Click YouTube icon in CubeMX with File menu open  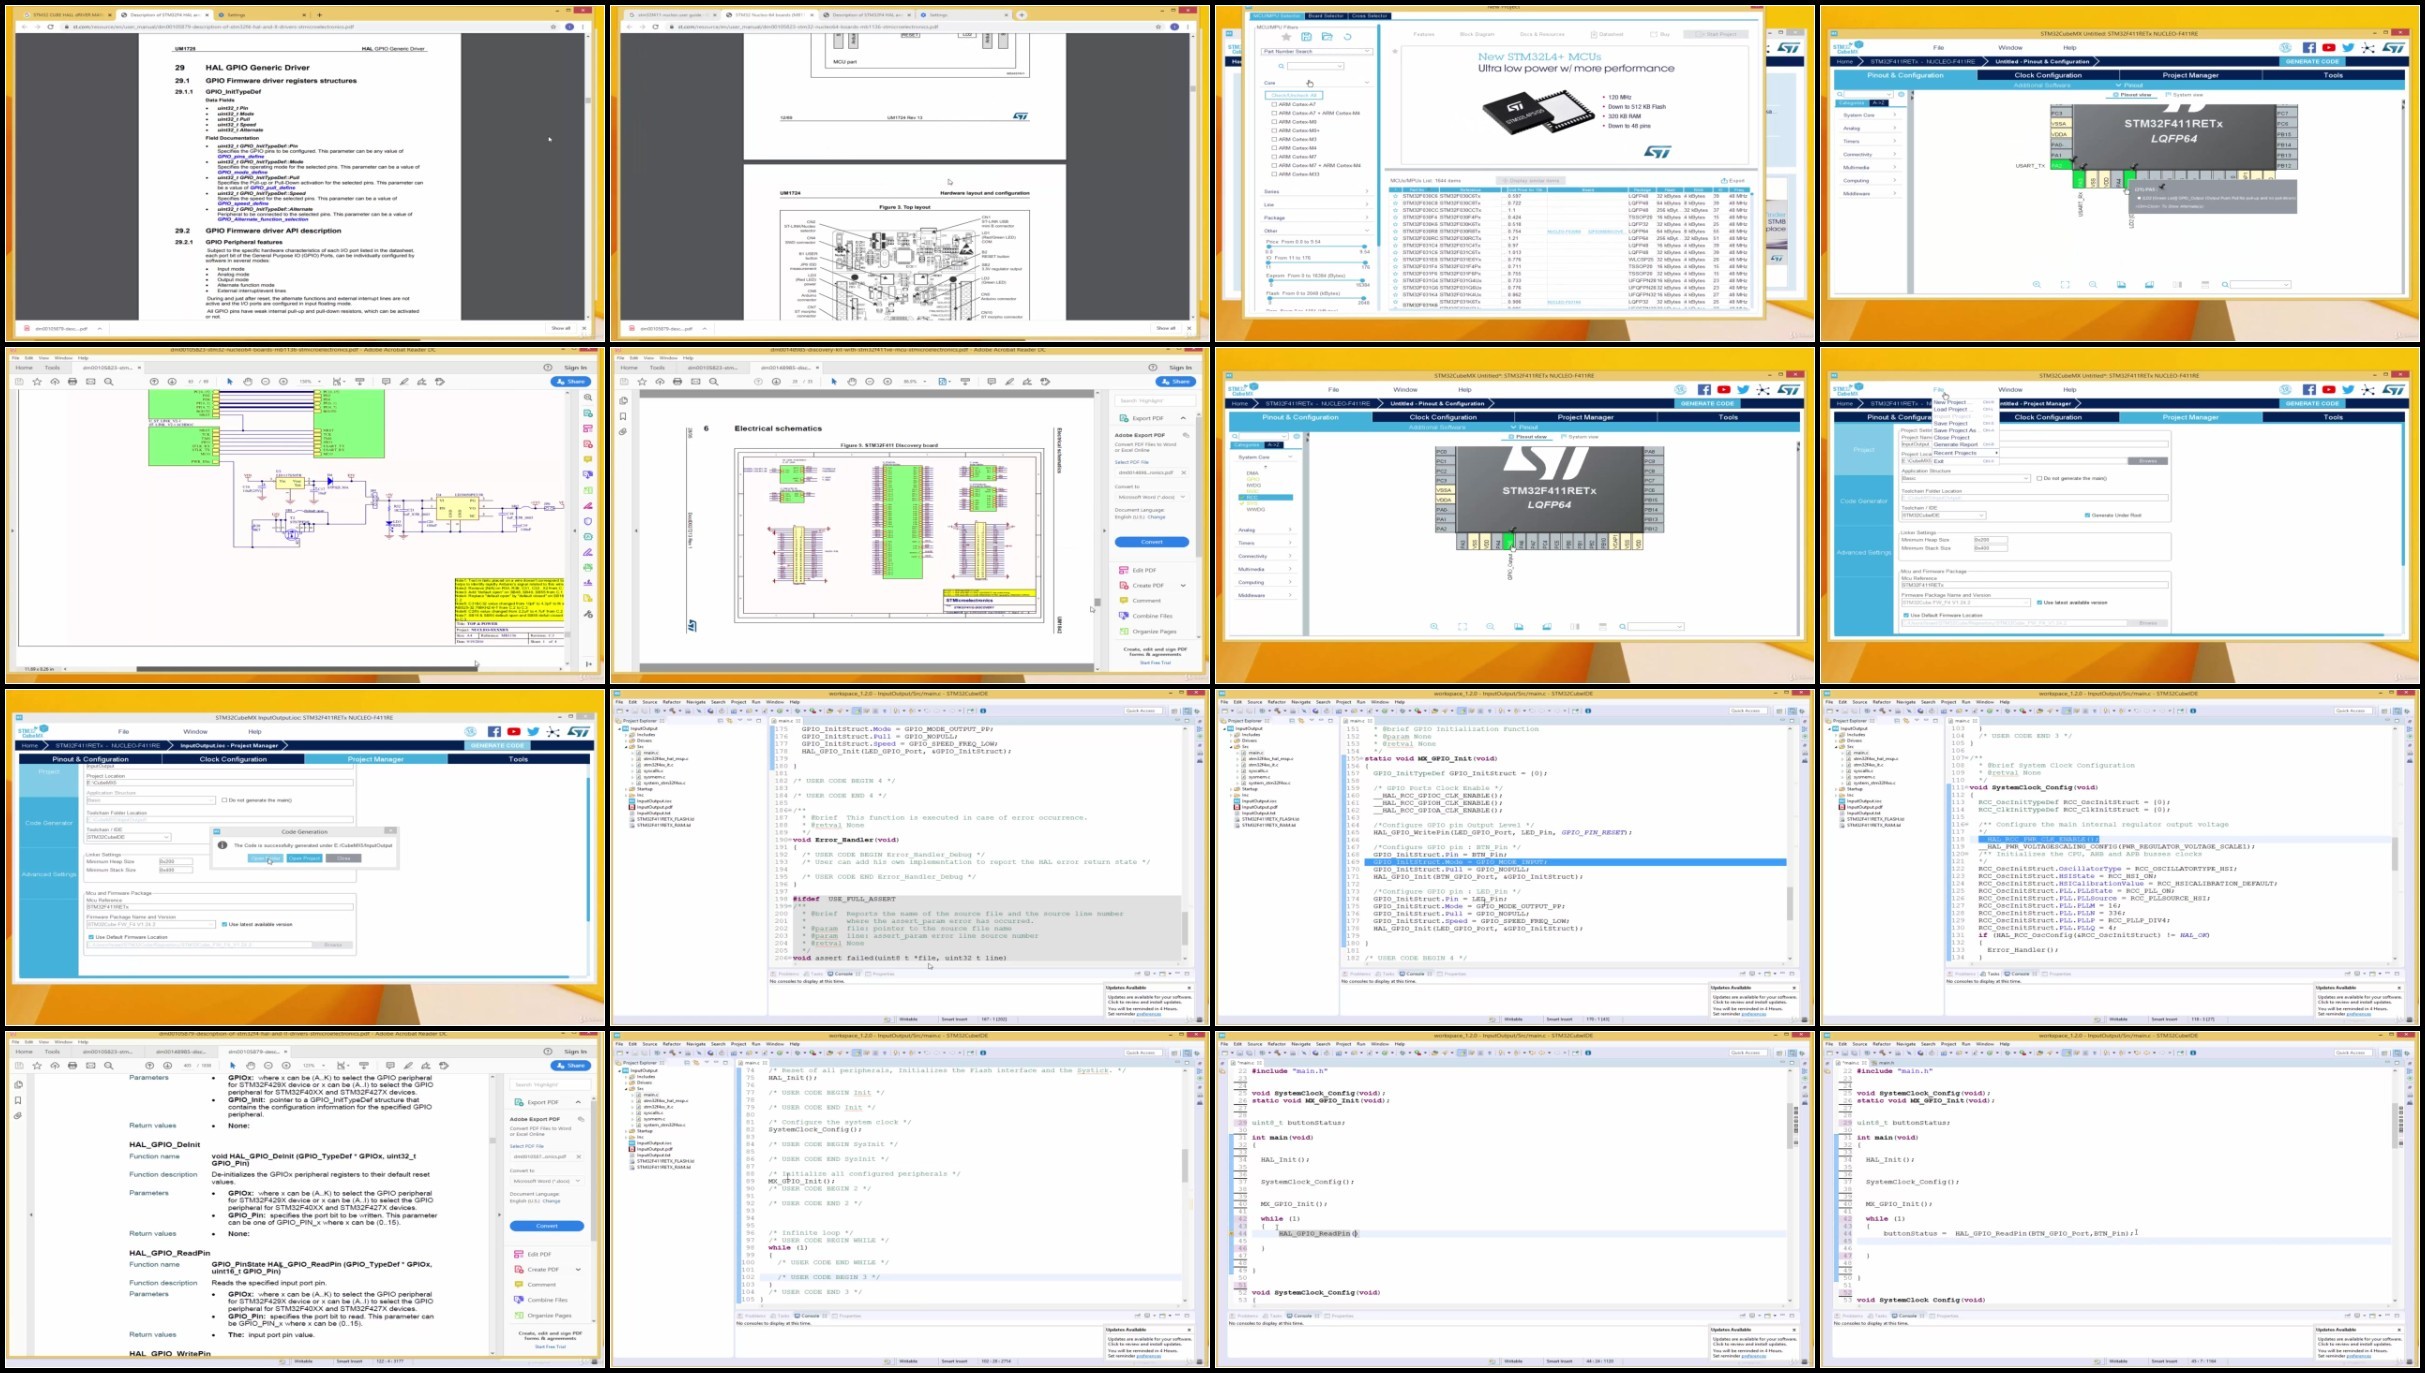pyautogui.click(x=2329, y=390)
